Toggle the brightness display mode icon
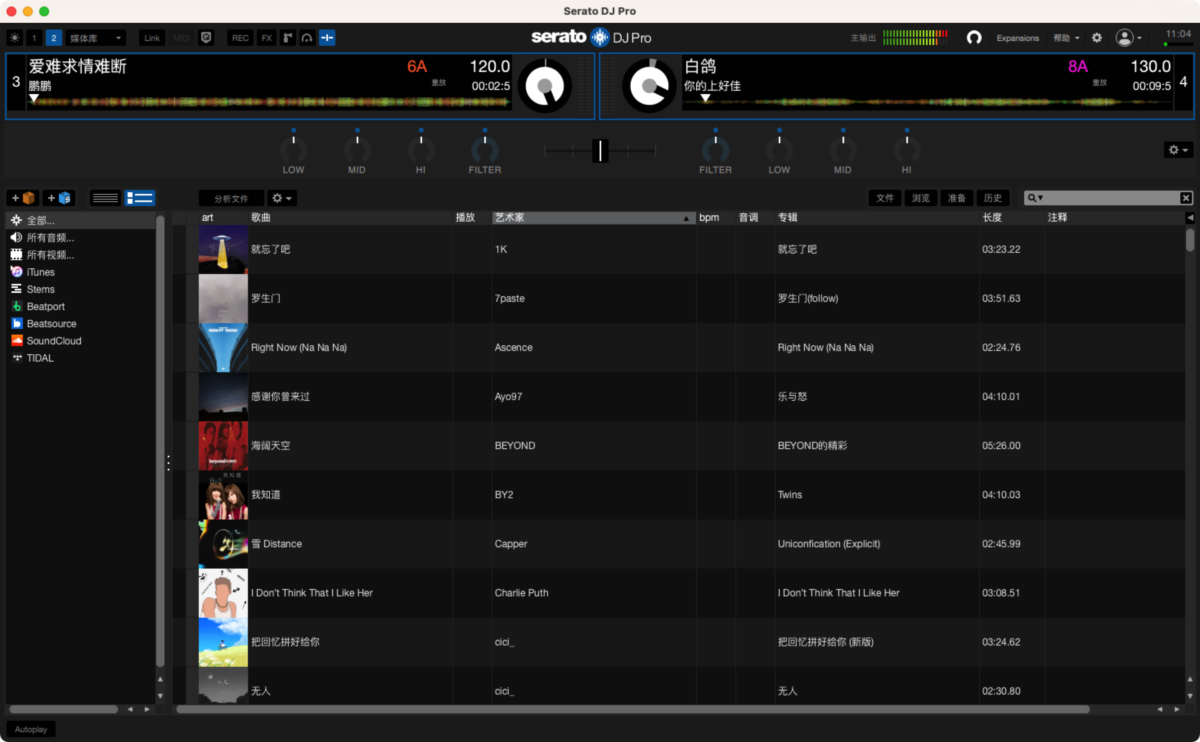Viewport: 1200px width, 742px height. [x=14, y=38]
